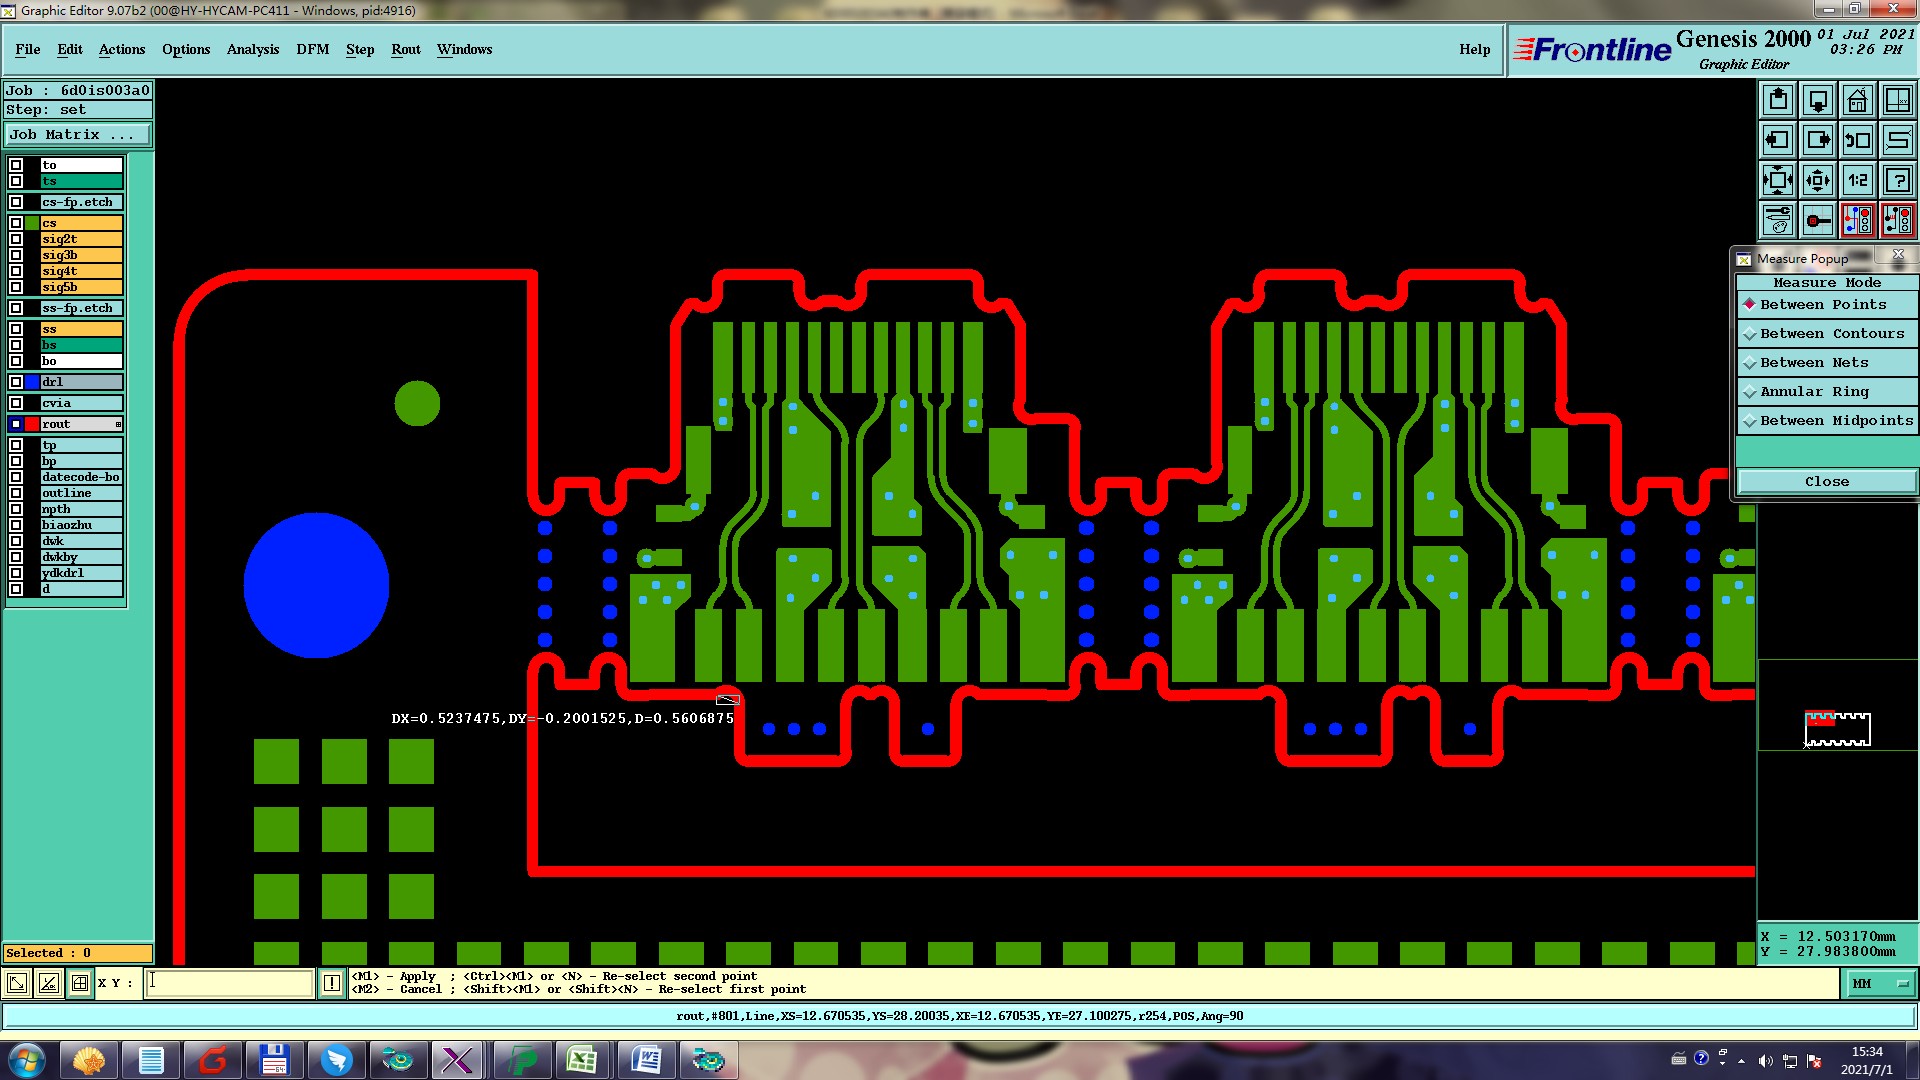
Task: Select the npth layer row
Action: point(82,509)
